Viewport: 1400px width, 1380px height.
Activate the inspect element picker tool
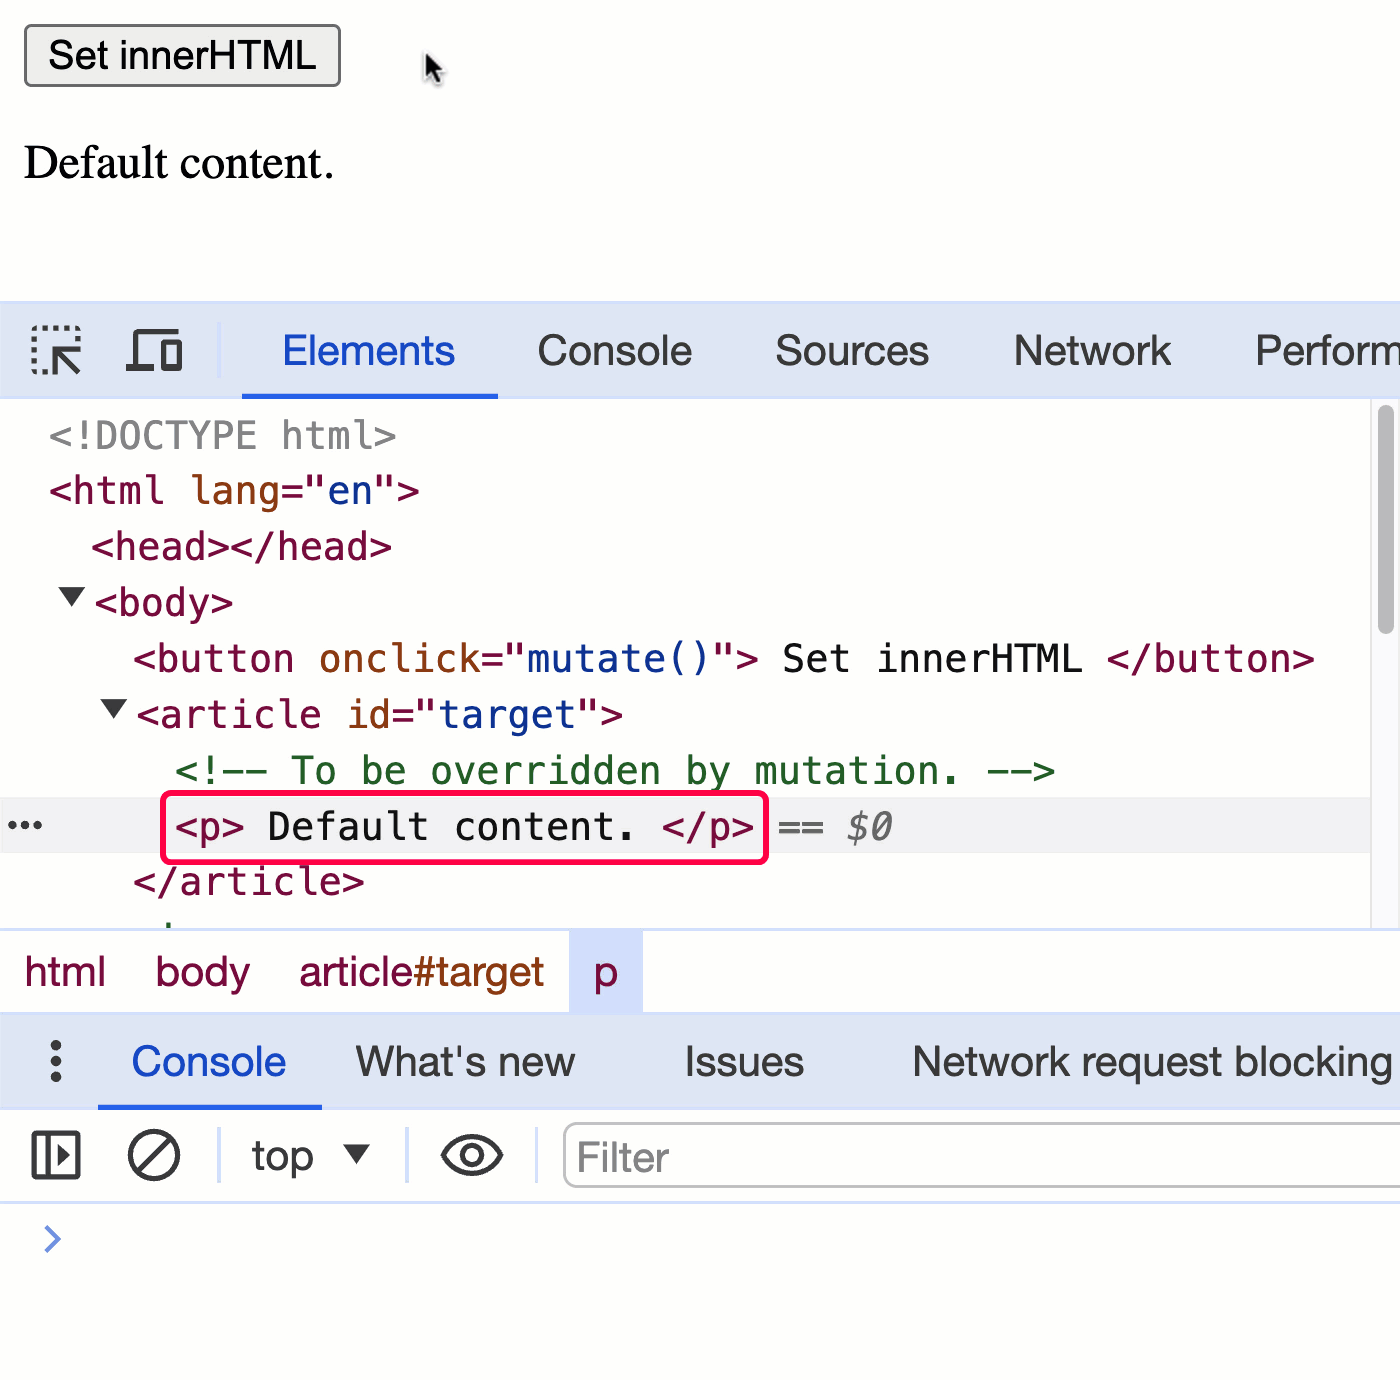(x=55, y=351)
